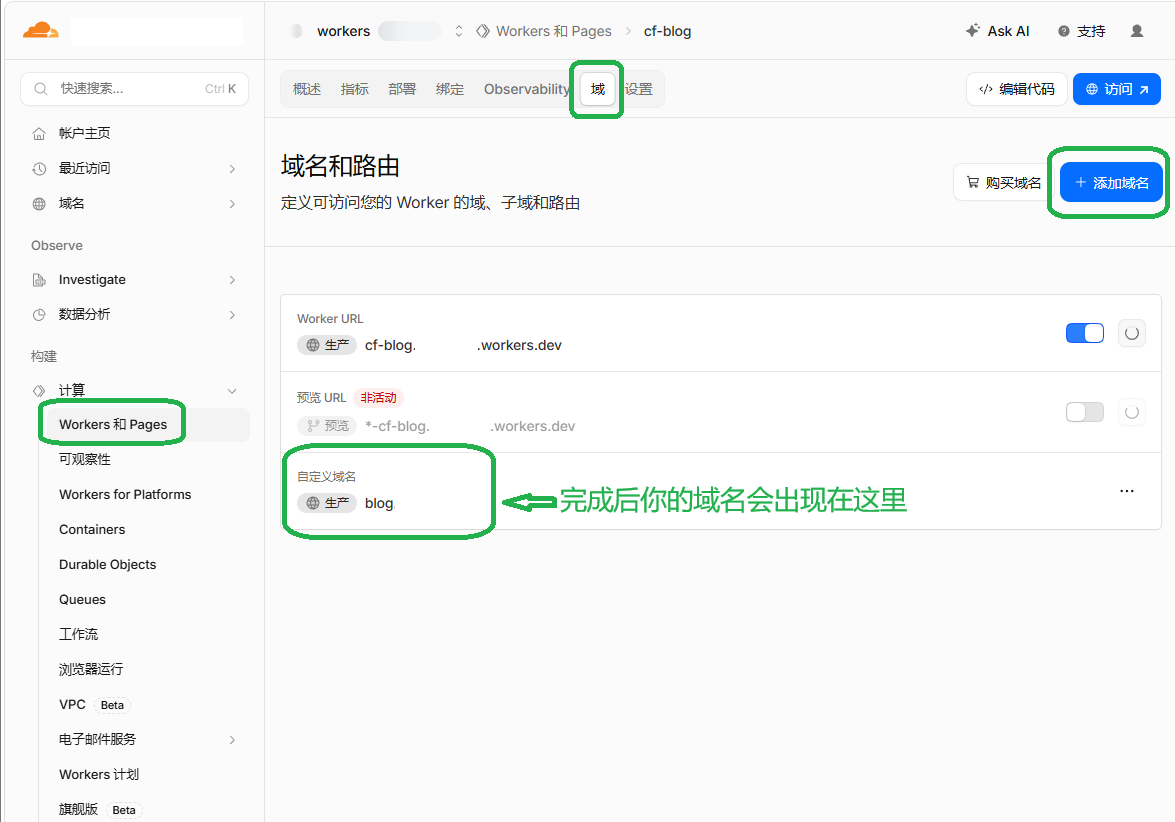Click the globe icon beside 域名

pyautogui.click(x=39, y=204)
